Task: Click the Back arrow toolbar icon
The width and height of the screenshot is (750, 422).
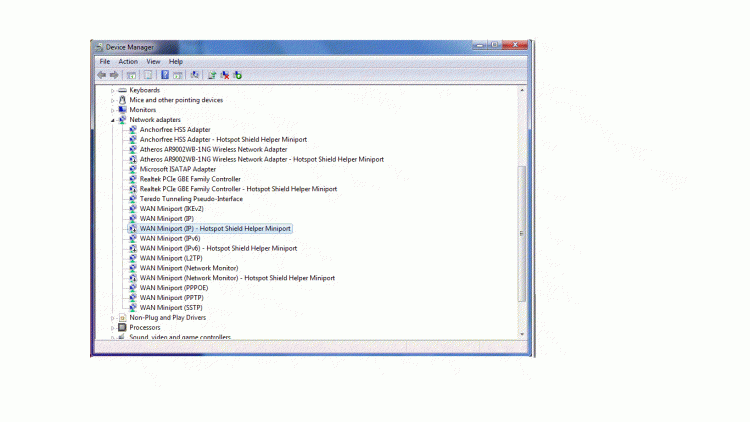Action: pos(101,75)
